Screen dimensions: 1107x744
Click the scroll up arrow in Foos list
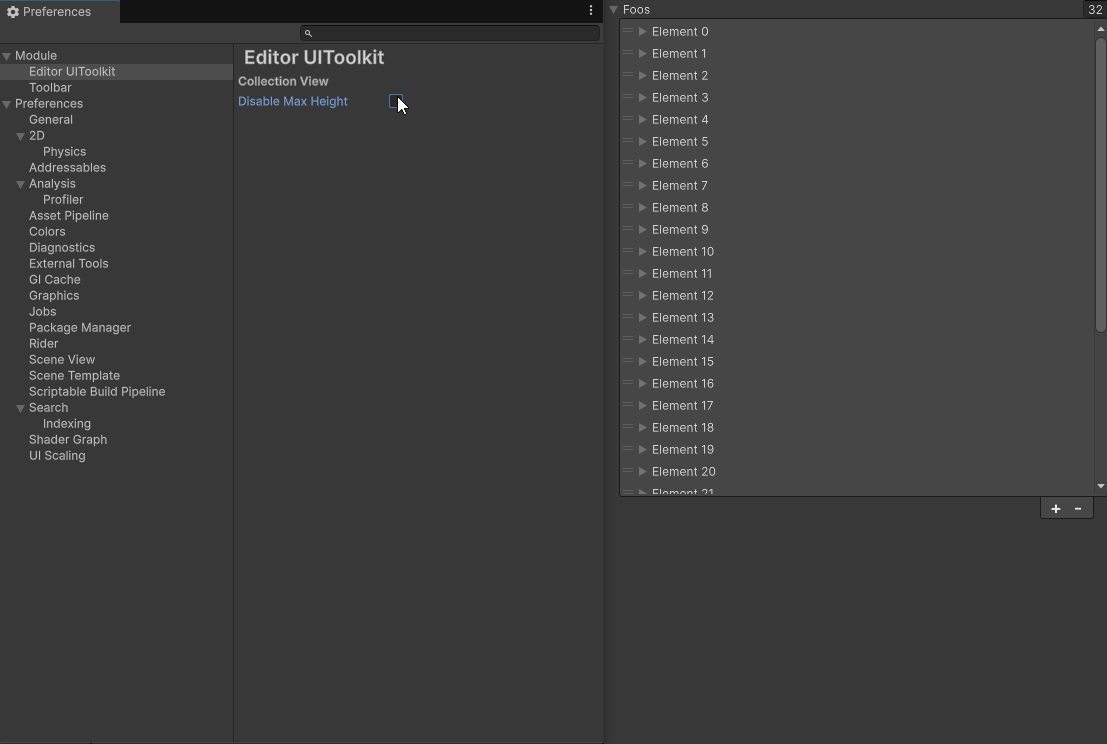click(x=1100, y=29)
